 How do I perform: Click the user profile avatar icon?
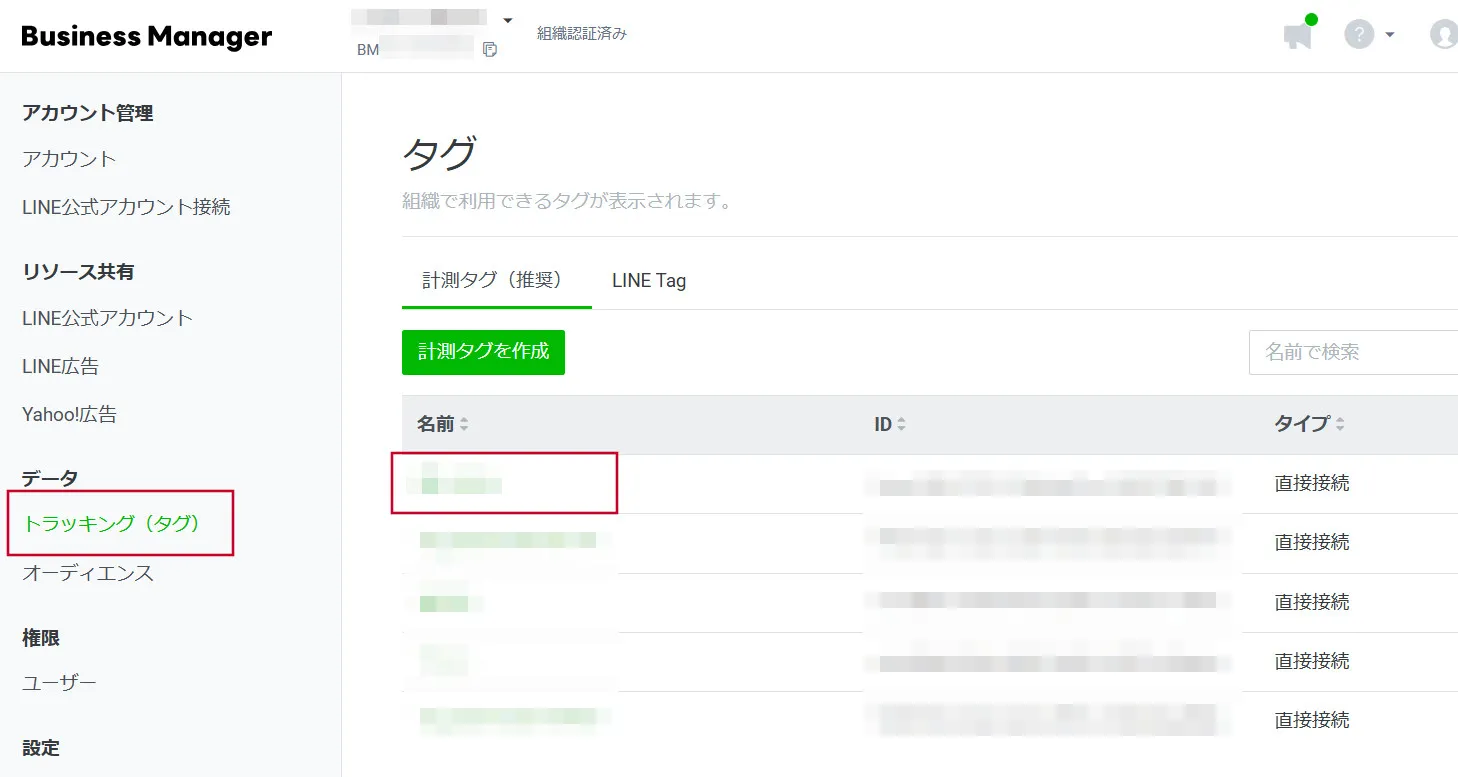[x=1444, y=35]
